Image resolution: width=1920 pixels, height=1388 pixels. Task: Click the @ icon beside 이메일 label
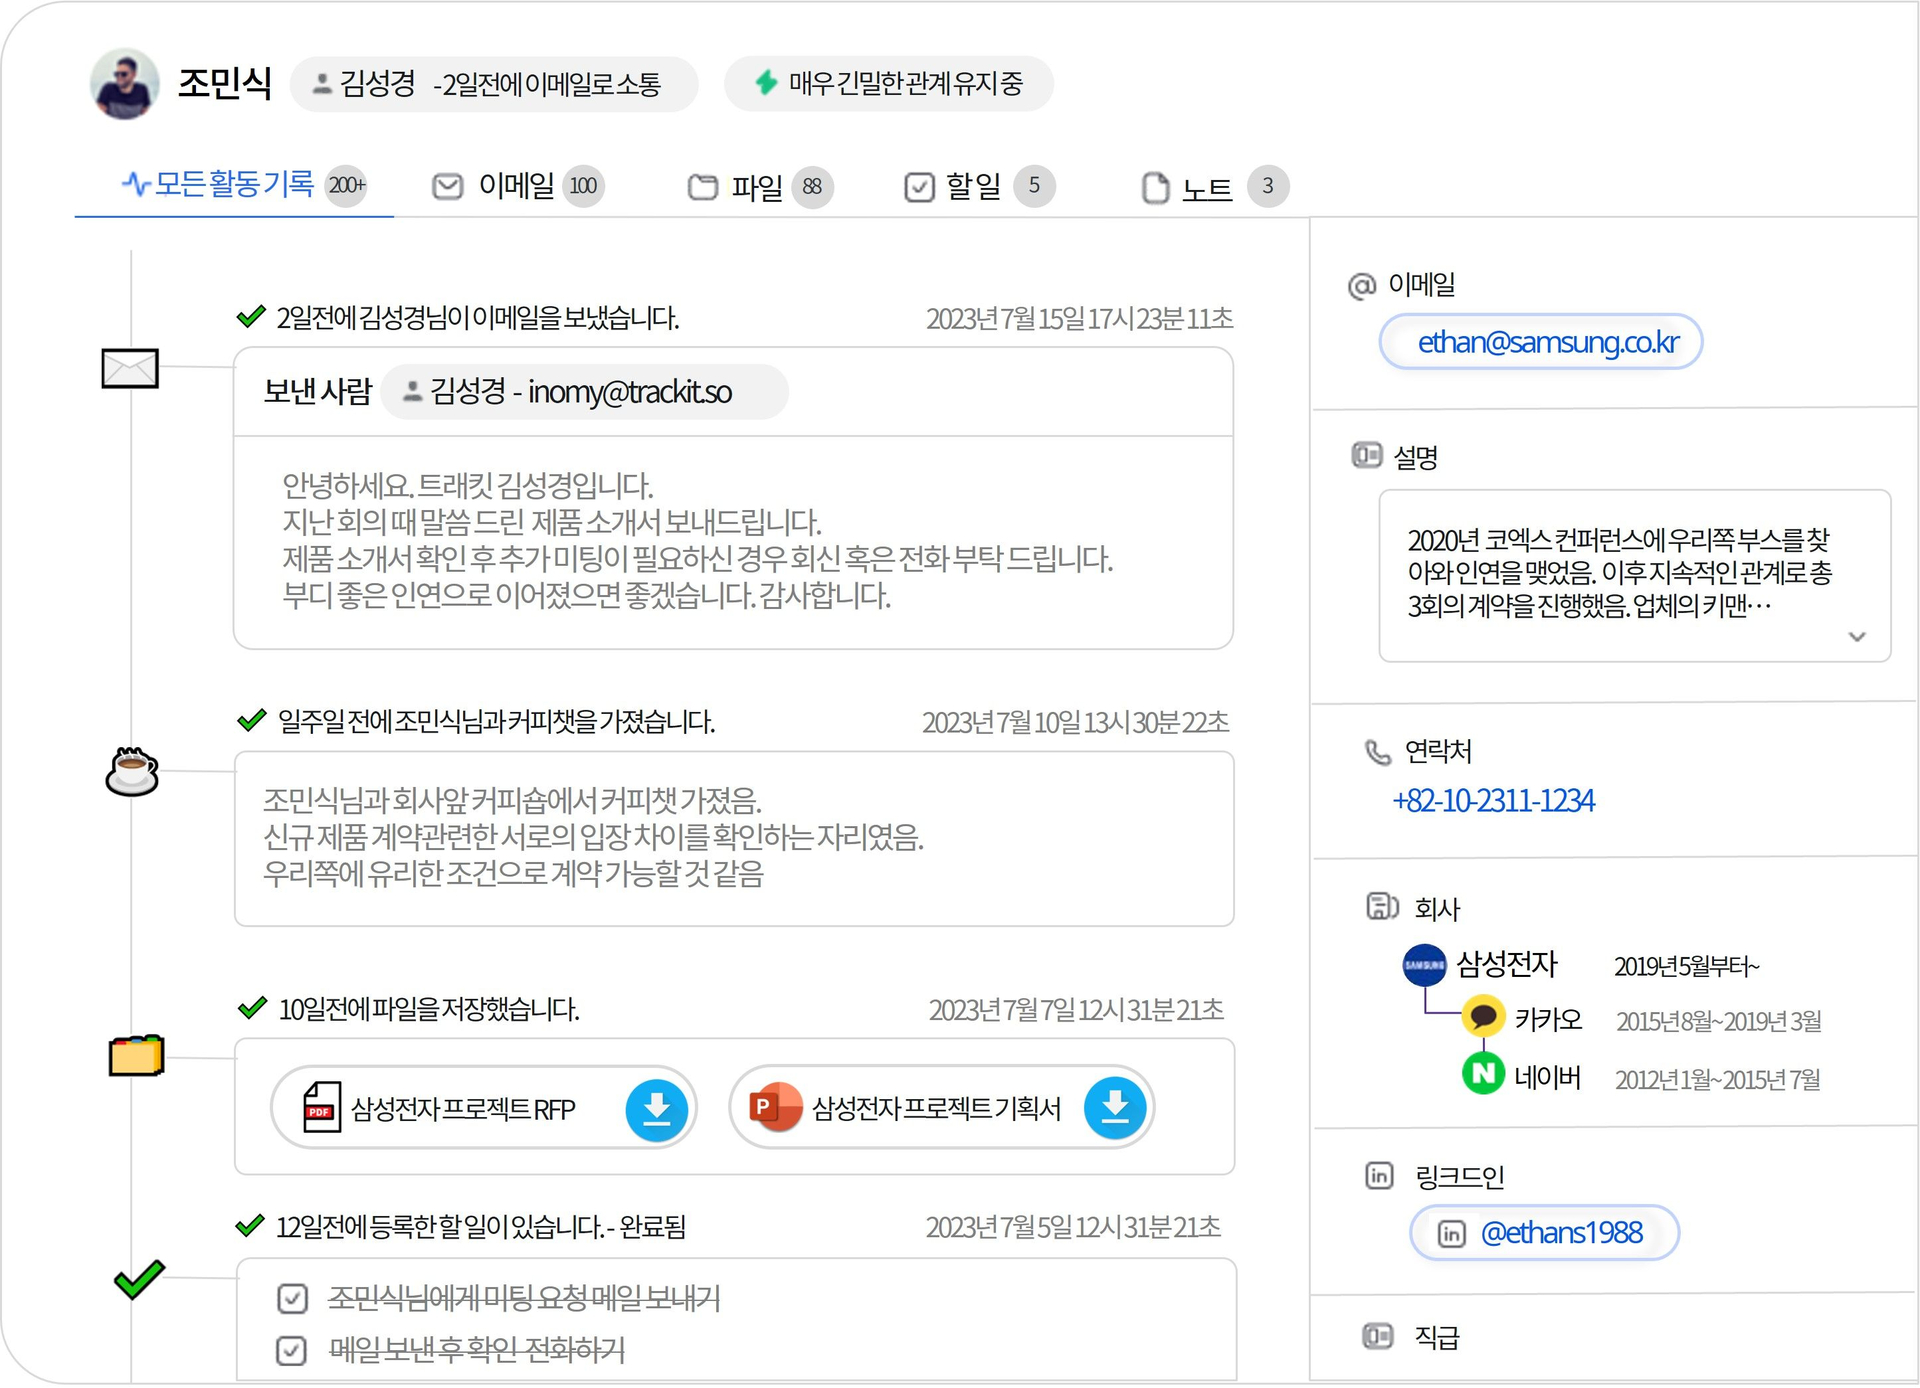coord(1361,287)
